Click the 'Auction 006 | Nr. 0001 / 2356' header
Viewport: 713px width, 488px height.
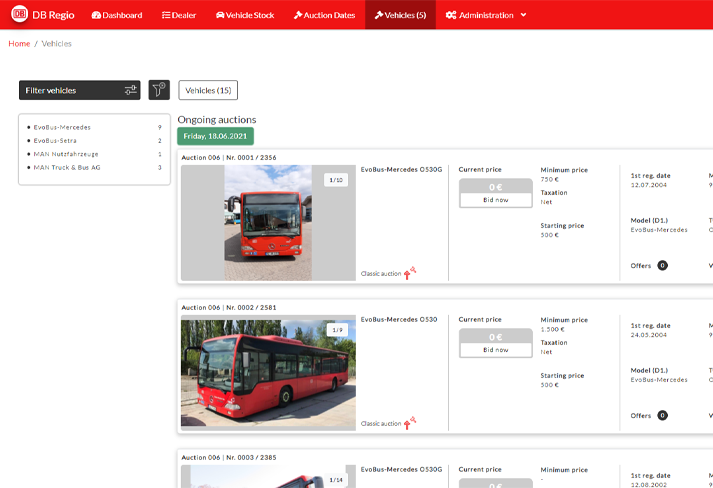pos(229,158)
